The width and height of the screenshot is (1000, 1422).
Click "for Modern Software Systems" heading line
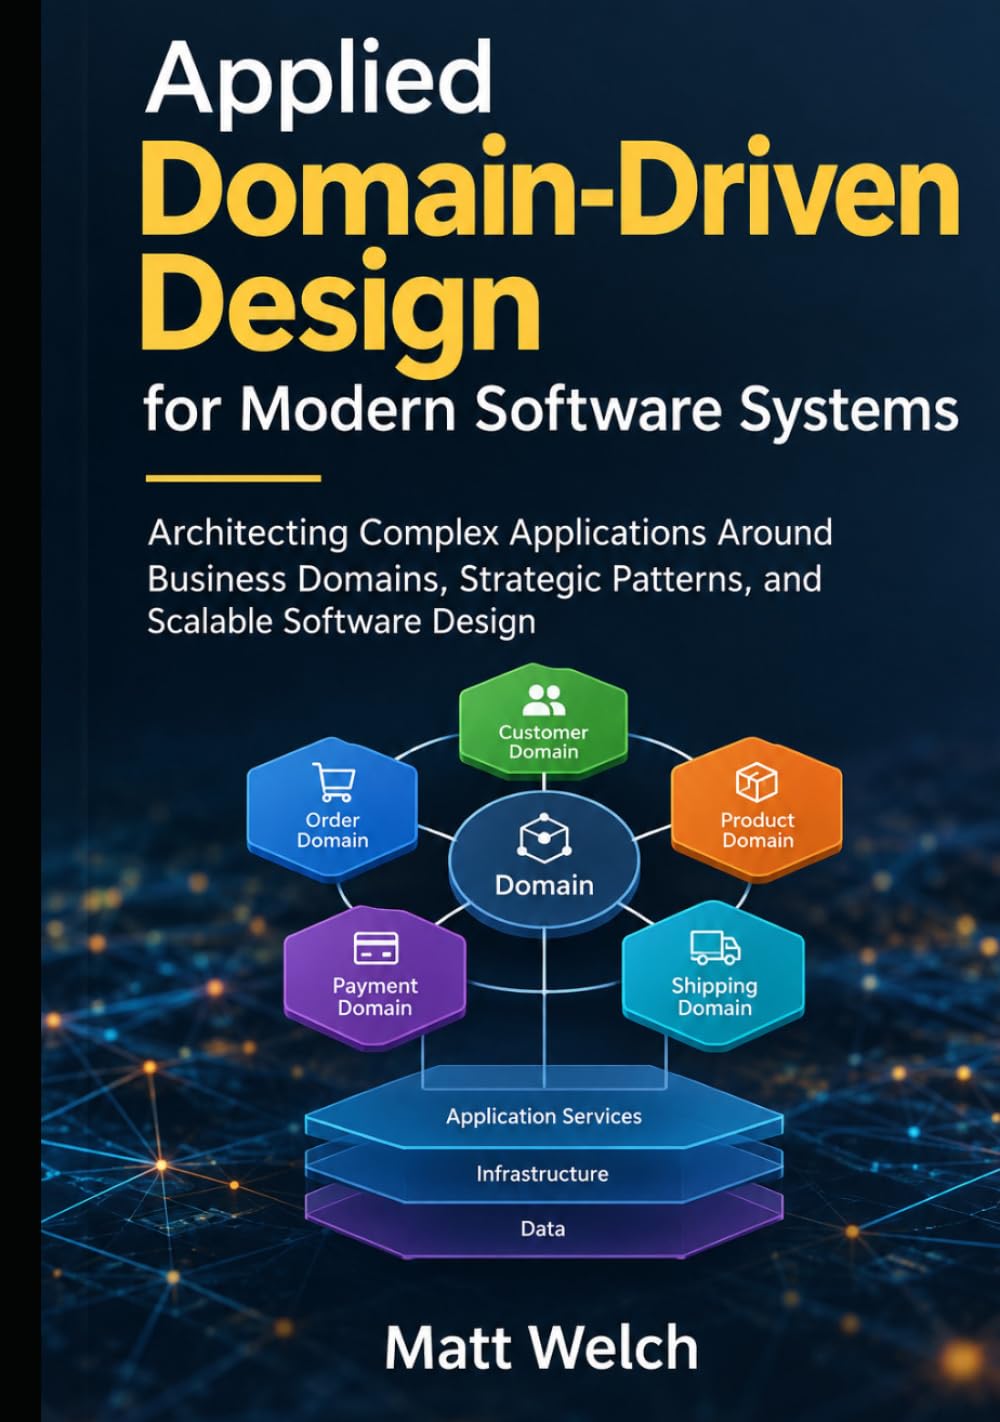coord(551,409)
